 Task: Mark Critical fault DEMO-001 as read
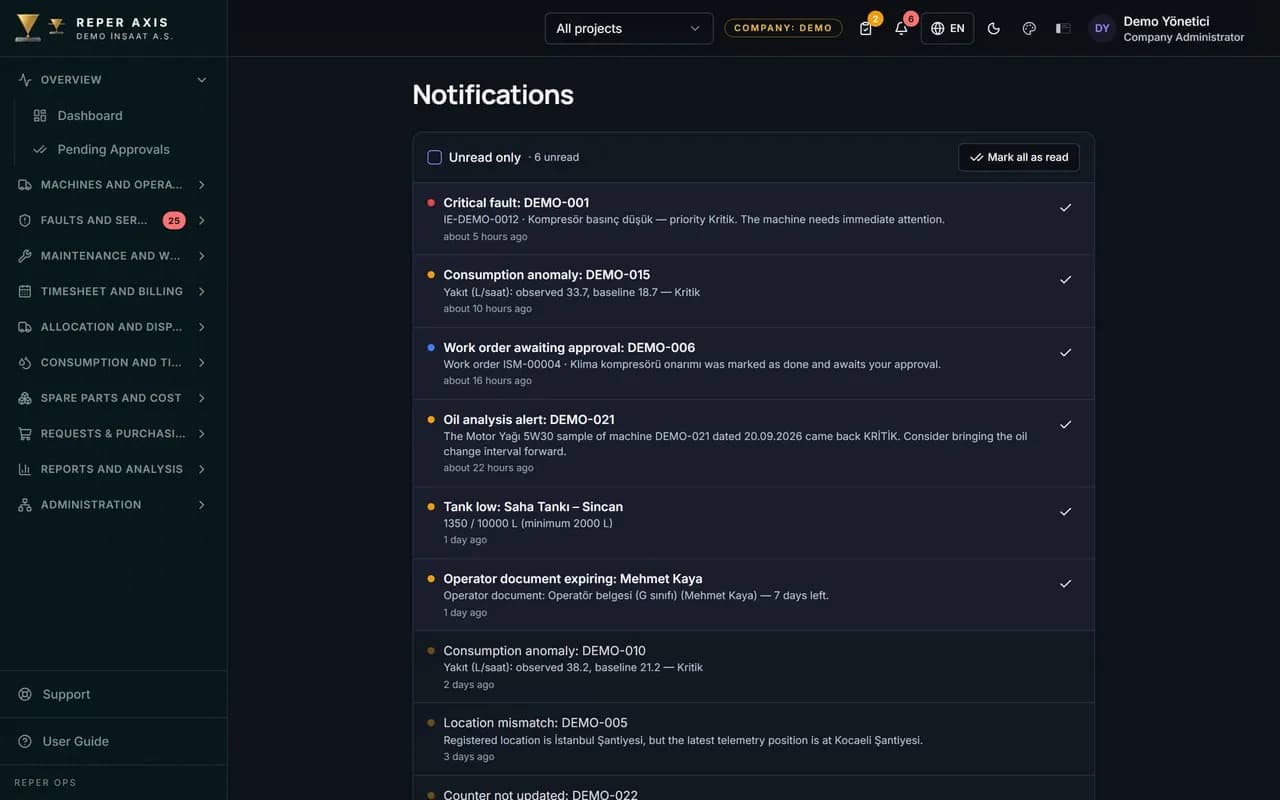click(1065, 208)
